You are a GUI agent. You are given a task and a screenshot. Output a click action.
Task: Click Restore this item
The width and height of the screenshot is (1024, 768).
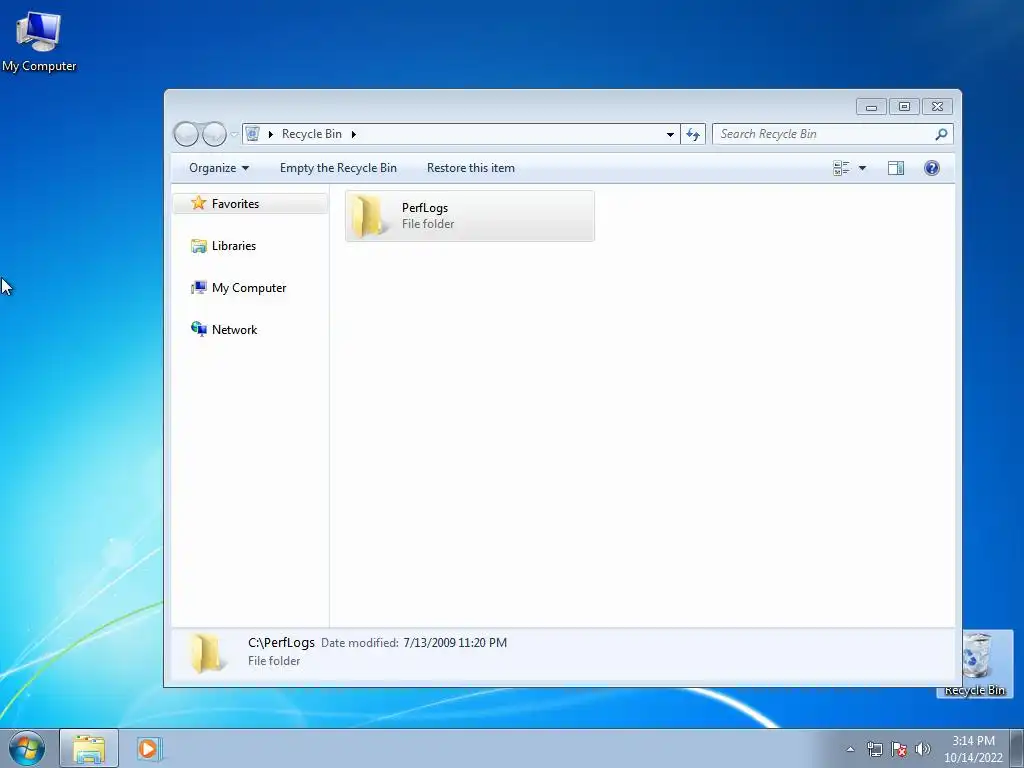click(471, 168)
